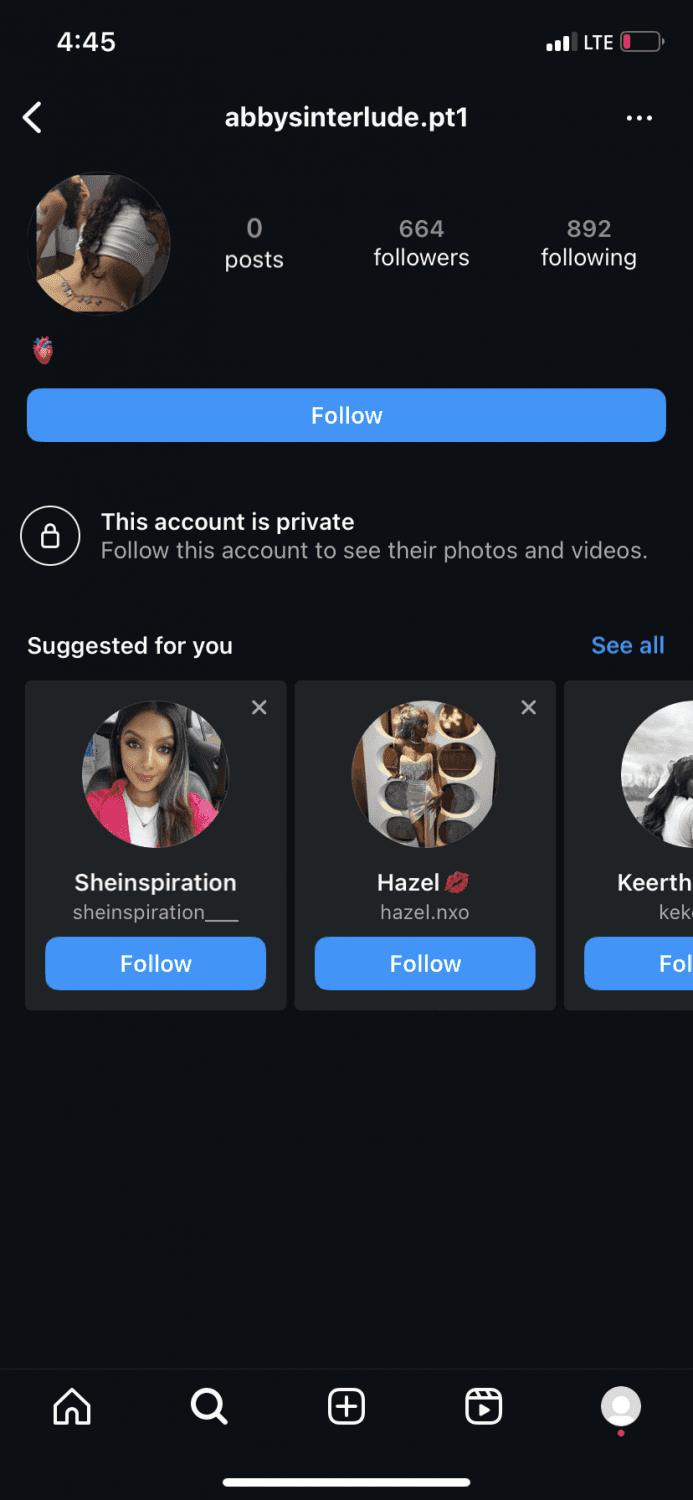Screen dimensions: 693x1500
Task: Open See all suggested accounts
Action: (627, 645)
